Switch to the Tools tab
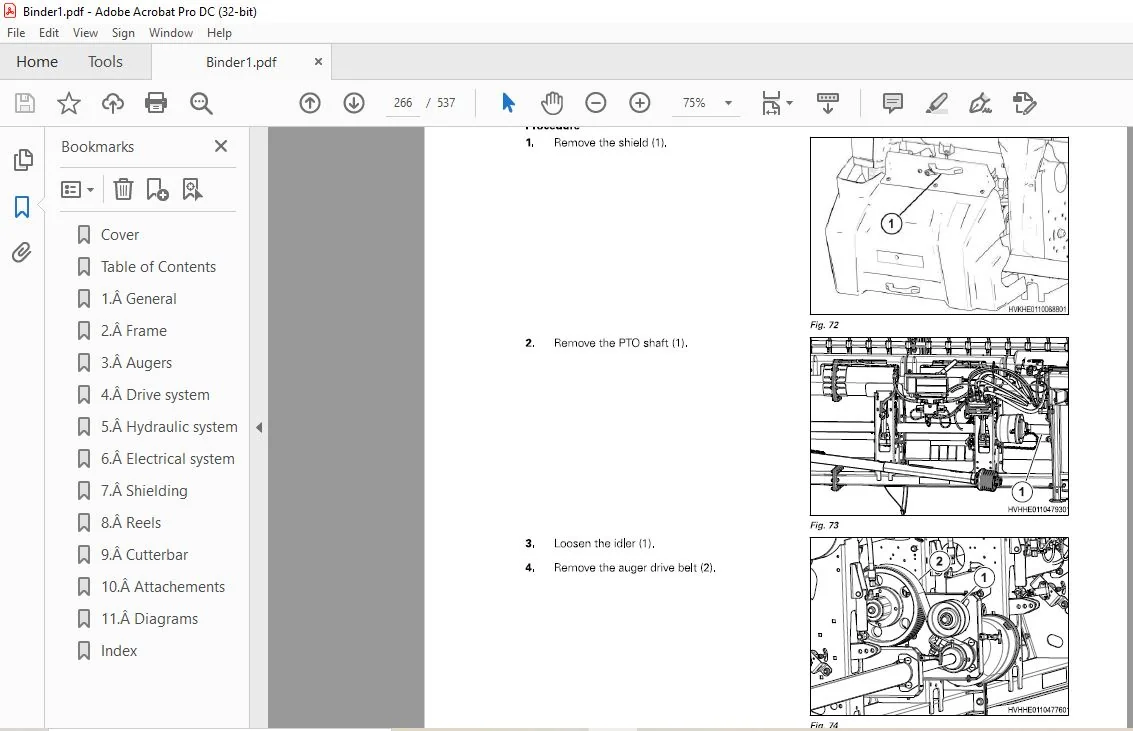This screenshot has width=1133, height=731. (105, 62)
